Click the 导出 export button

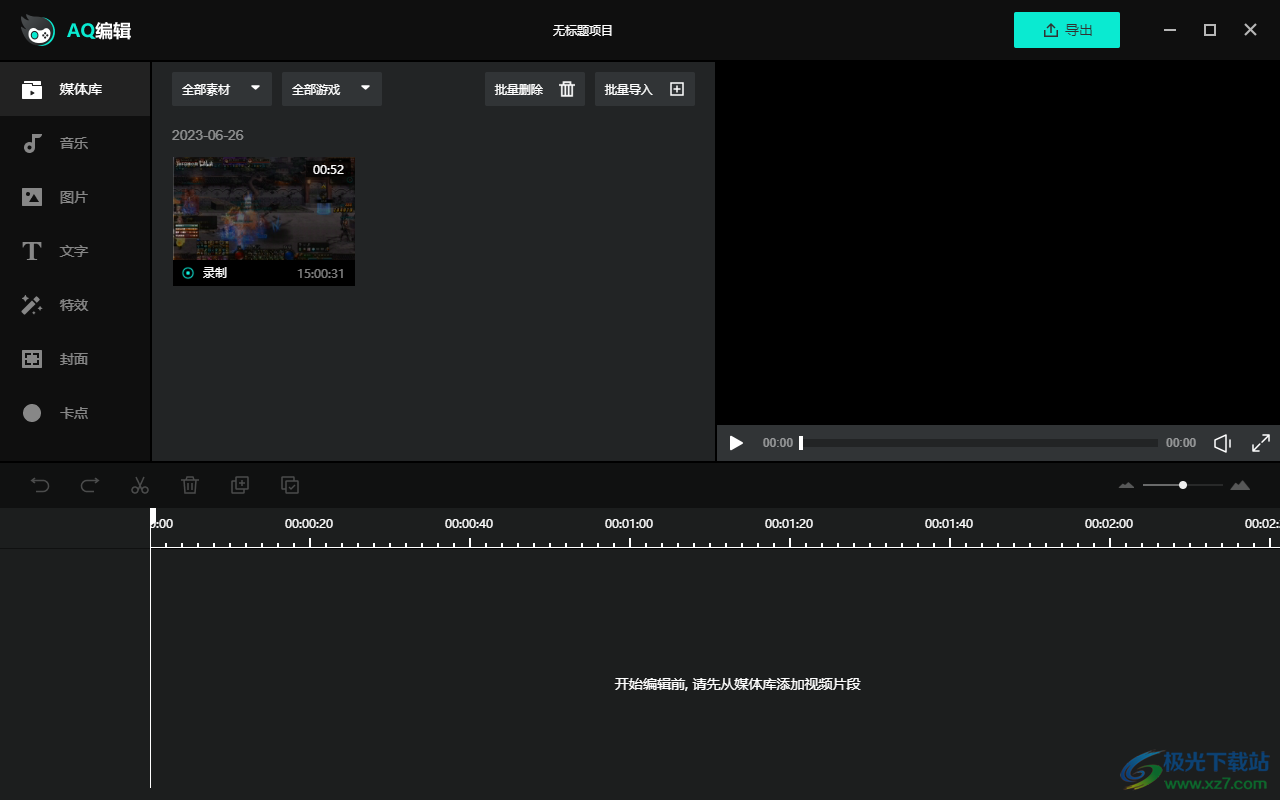click(1066, 30)
